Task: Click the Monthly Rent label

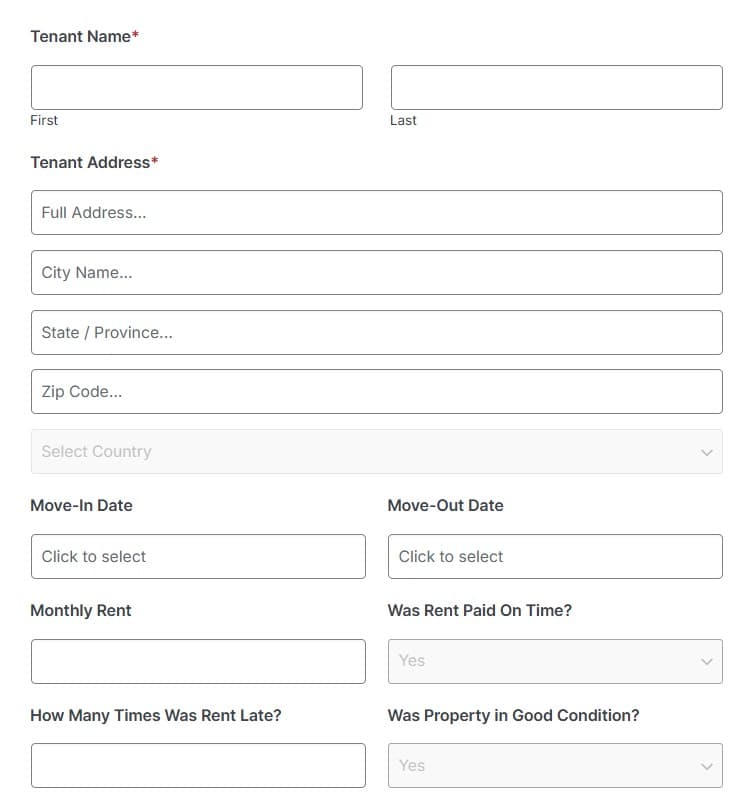Action: coord(81,611)
